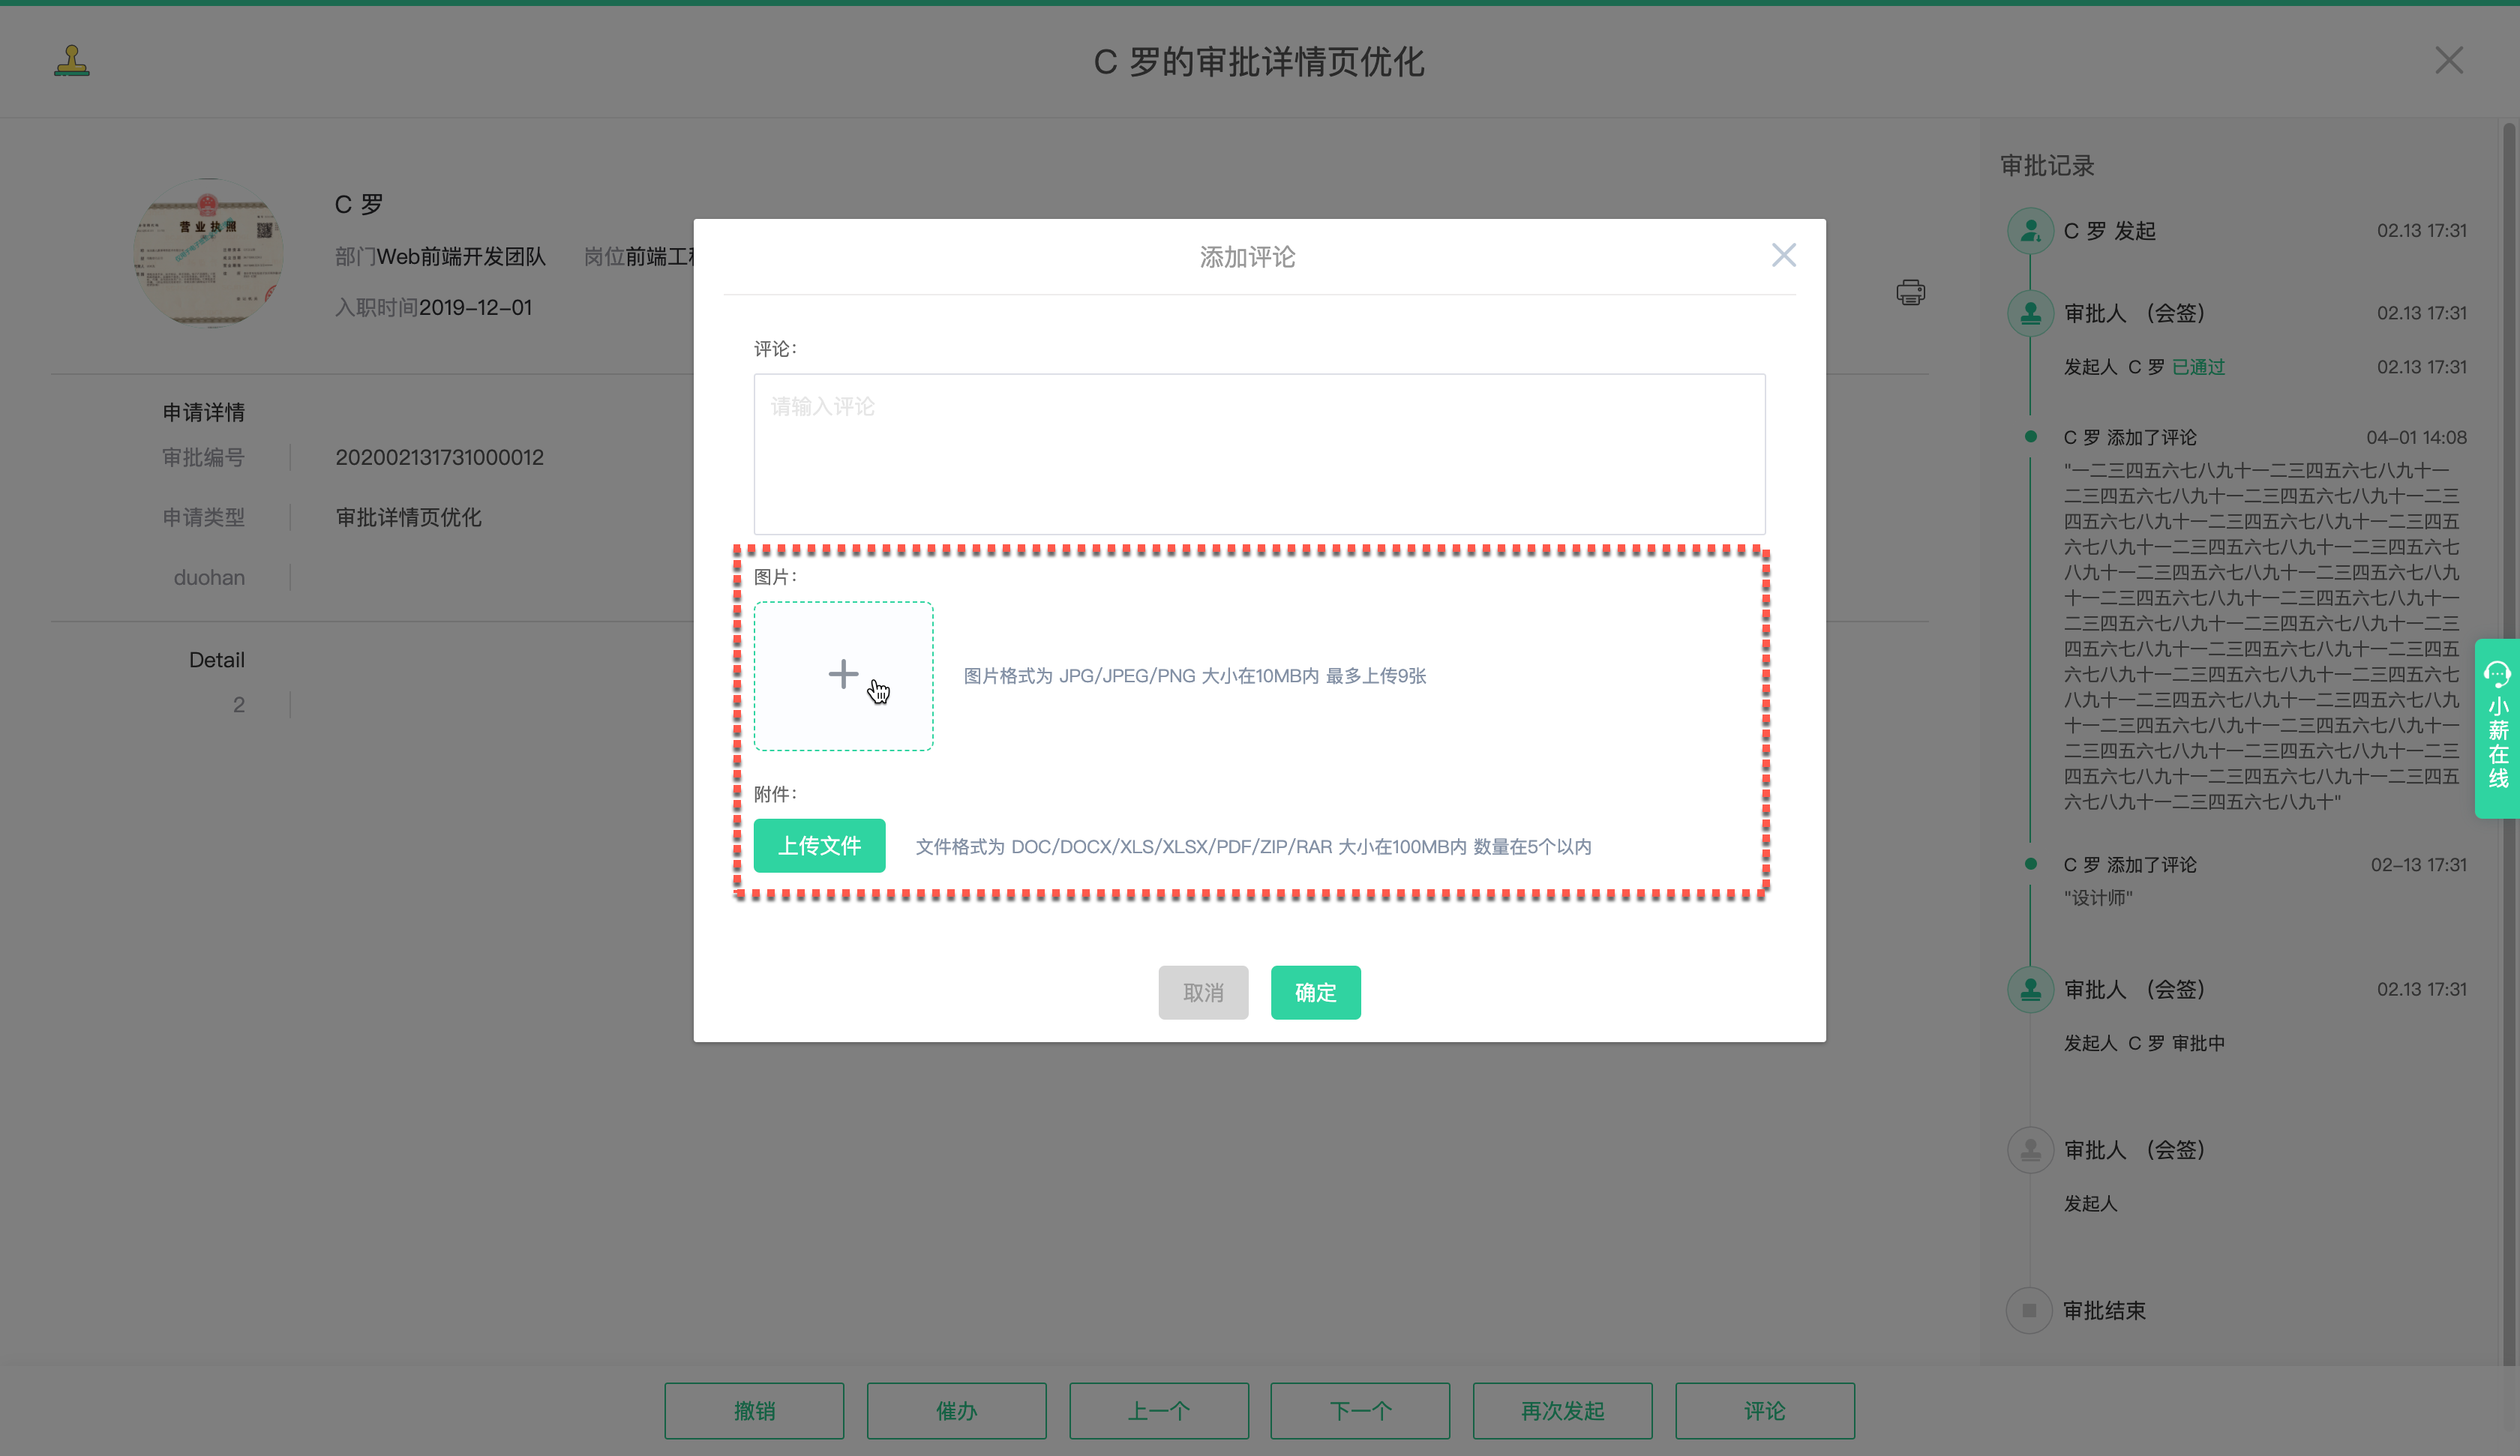Click the 撤销 button

click(754, 1410)
